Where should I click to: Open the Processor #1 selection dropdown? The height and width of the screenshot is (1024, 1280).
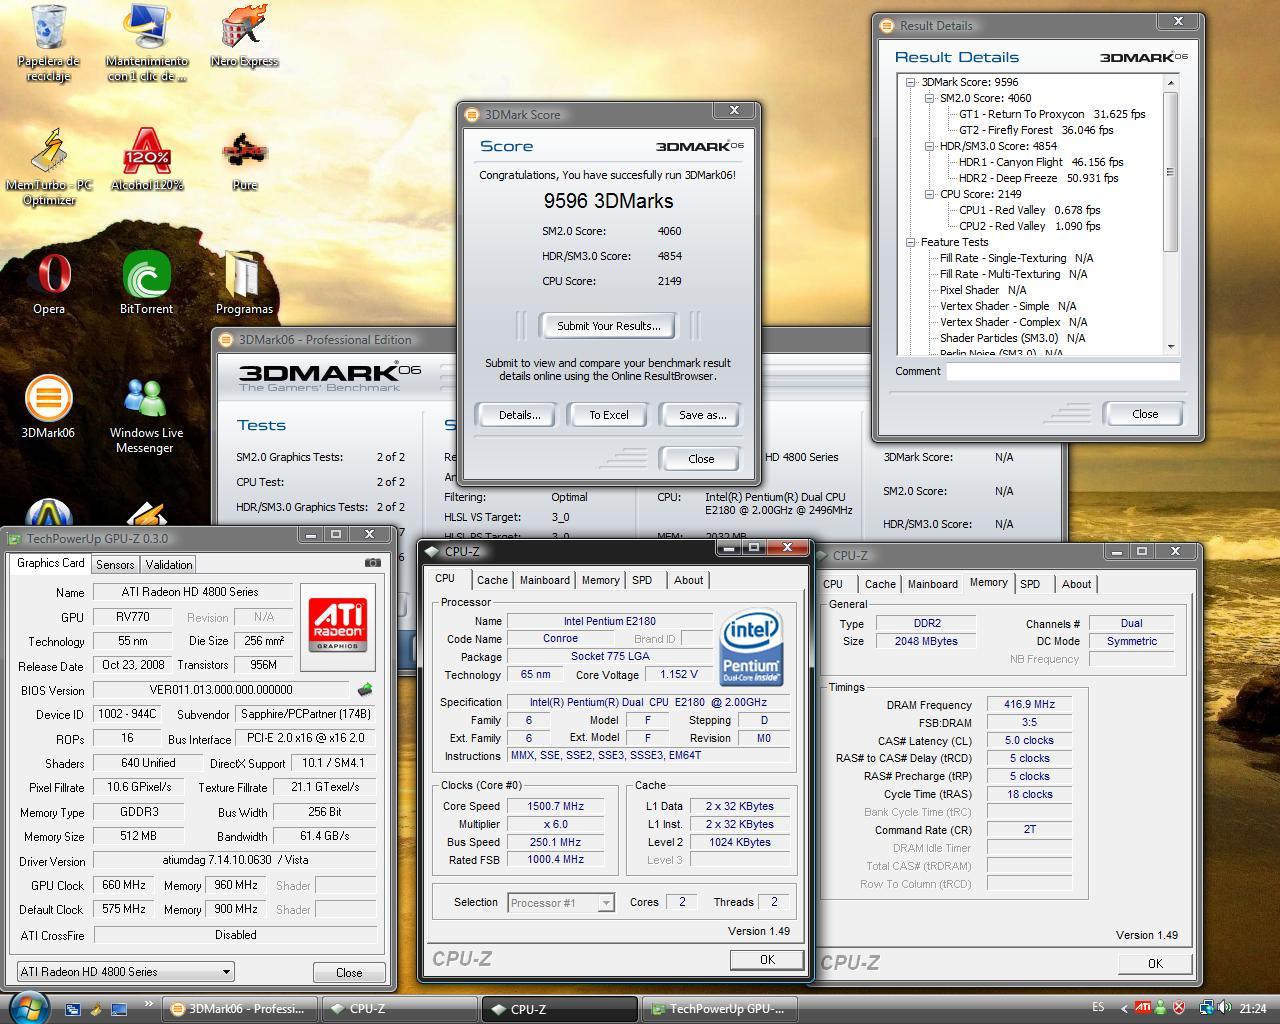[560, 903]
